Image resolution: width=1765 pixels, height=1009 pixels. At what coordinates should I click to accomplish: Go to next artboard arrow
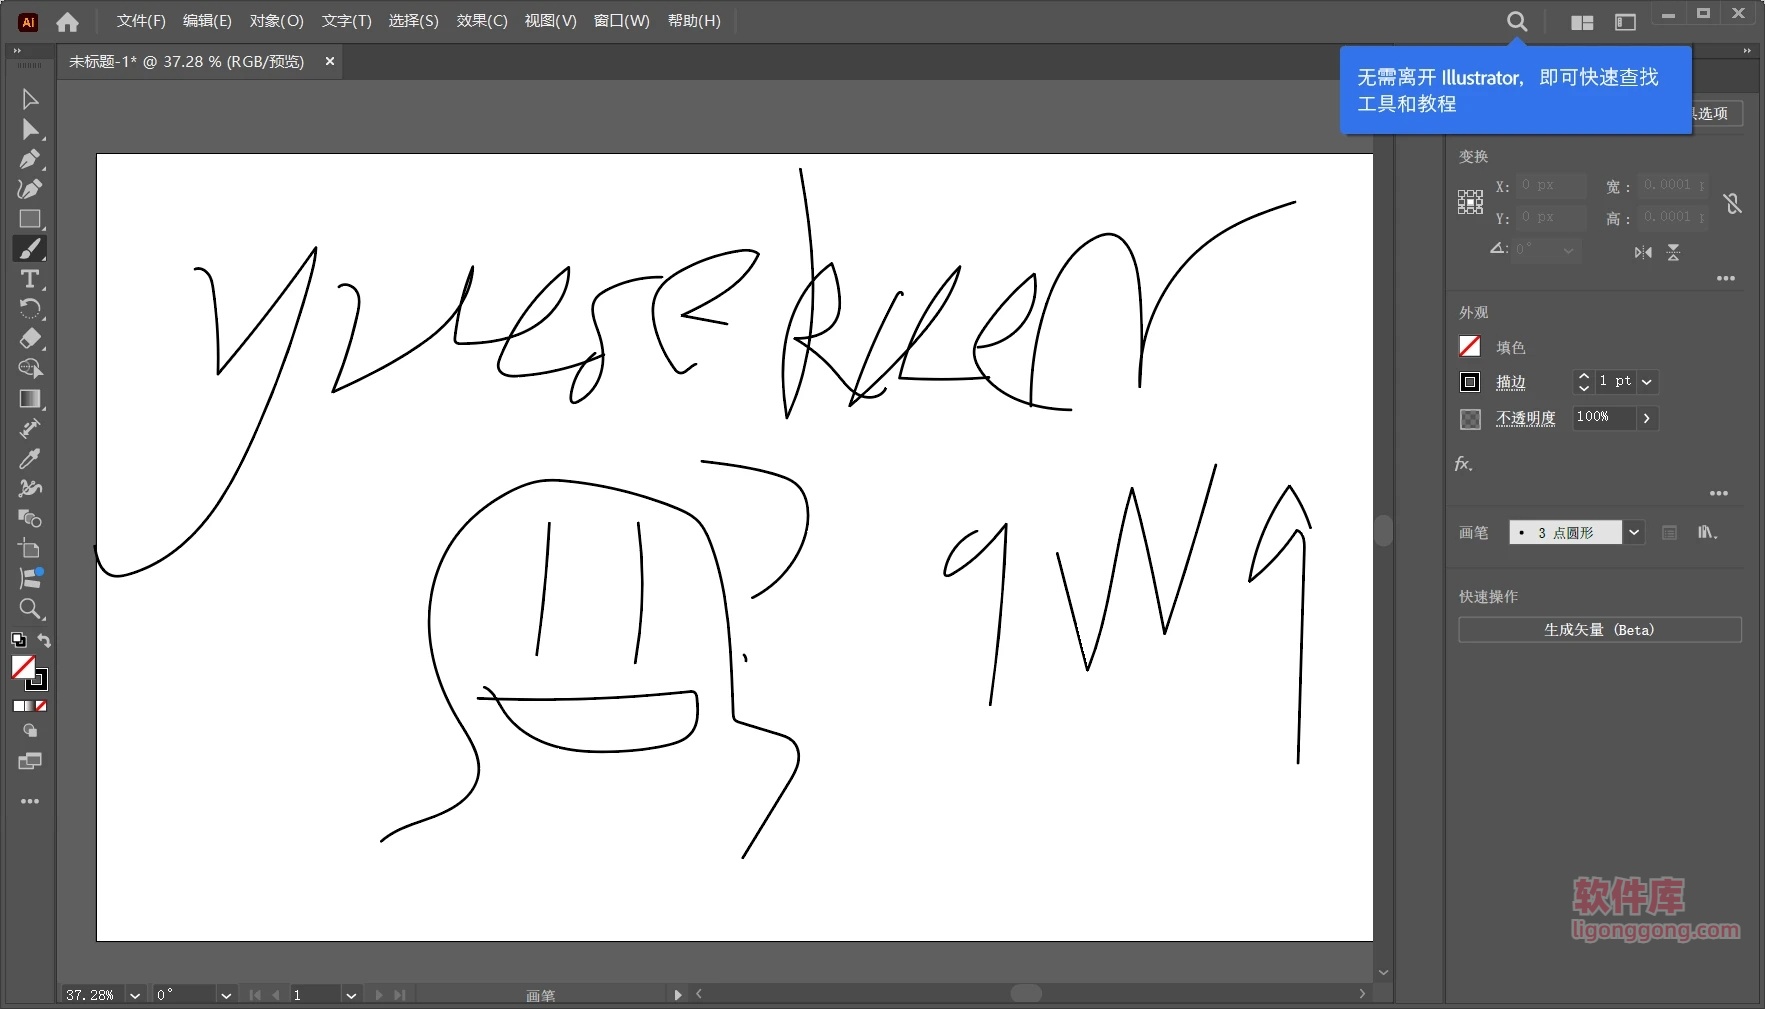(379, 995)
